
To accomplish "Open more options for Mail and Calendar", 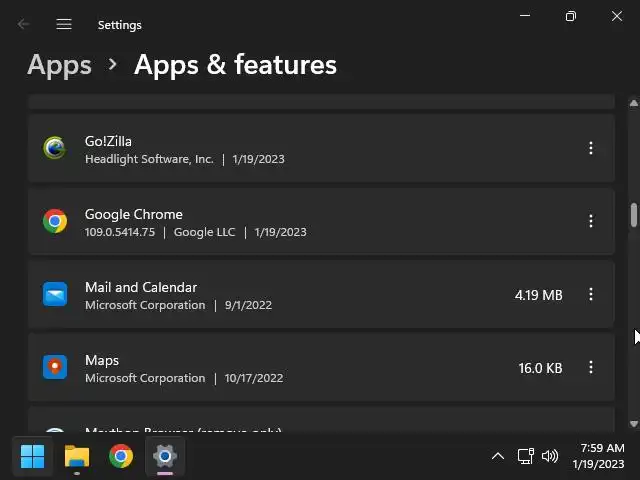I will click(591, 294).
